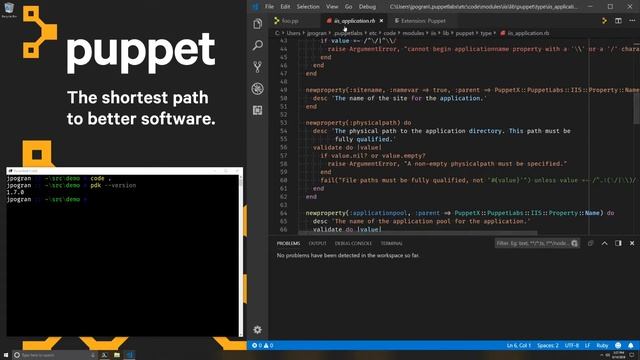Open File Explorer from the taskbar
This screenshot has width=640, height=360.
coord(117,355)
